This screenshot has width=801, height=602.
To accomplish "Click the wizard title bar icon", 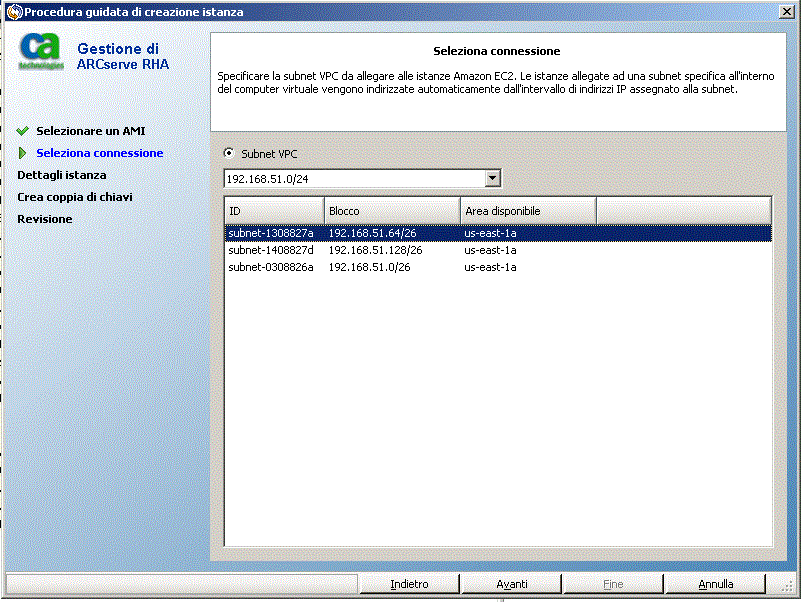I will pos(13,12).
